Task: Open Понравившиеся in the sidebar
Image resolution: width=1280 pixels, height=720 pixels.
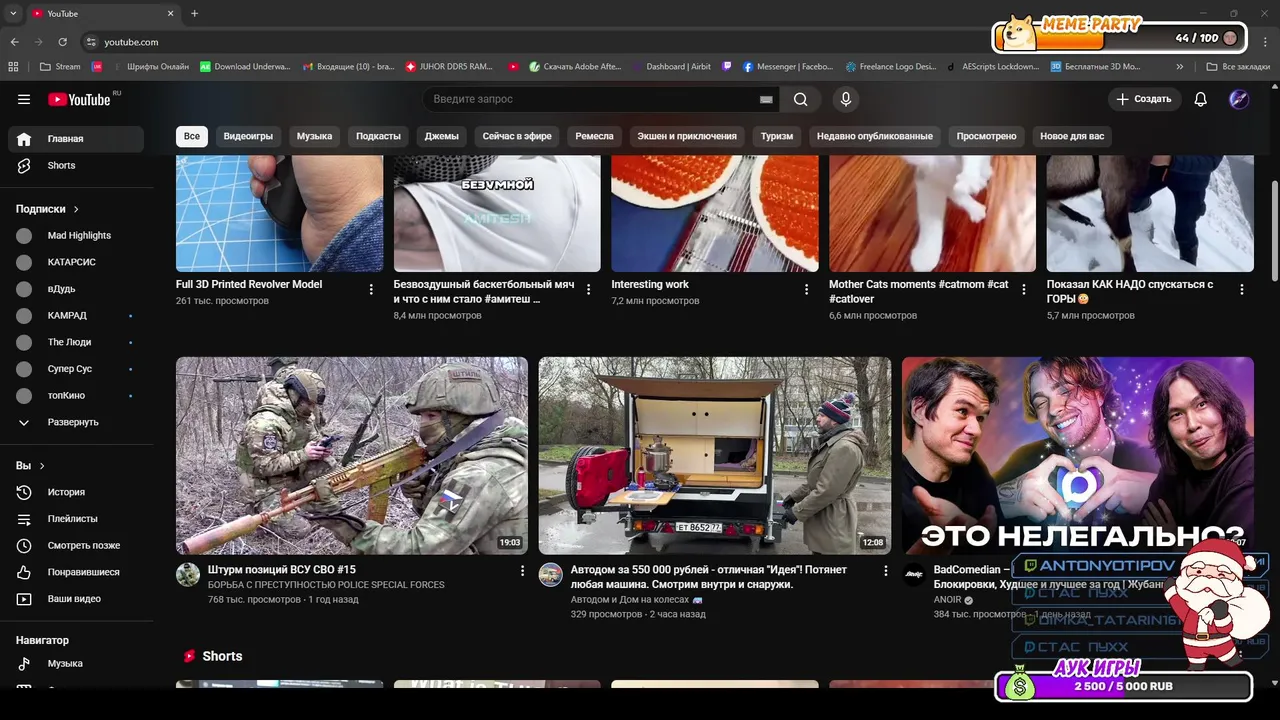Action: (x=76, y=572)
